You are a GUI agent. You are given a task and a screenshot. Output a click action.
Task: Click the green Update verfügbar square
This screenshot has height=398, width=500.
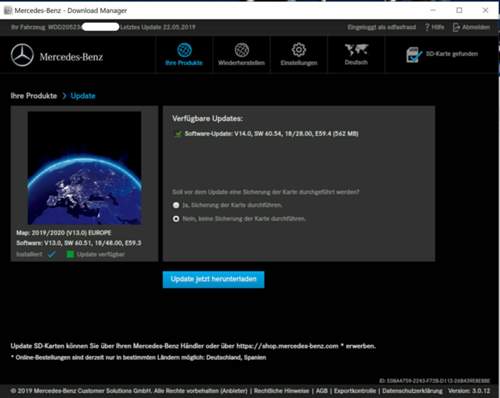[x=70, y=254]
